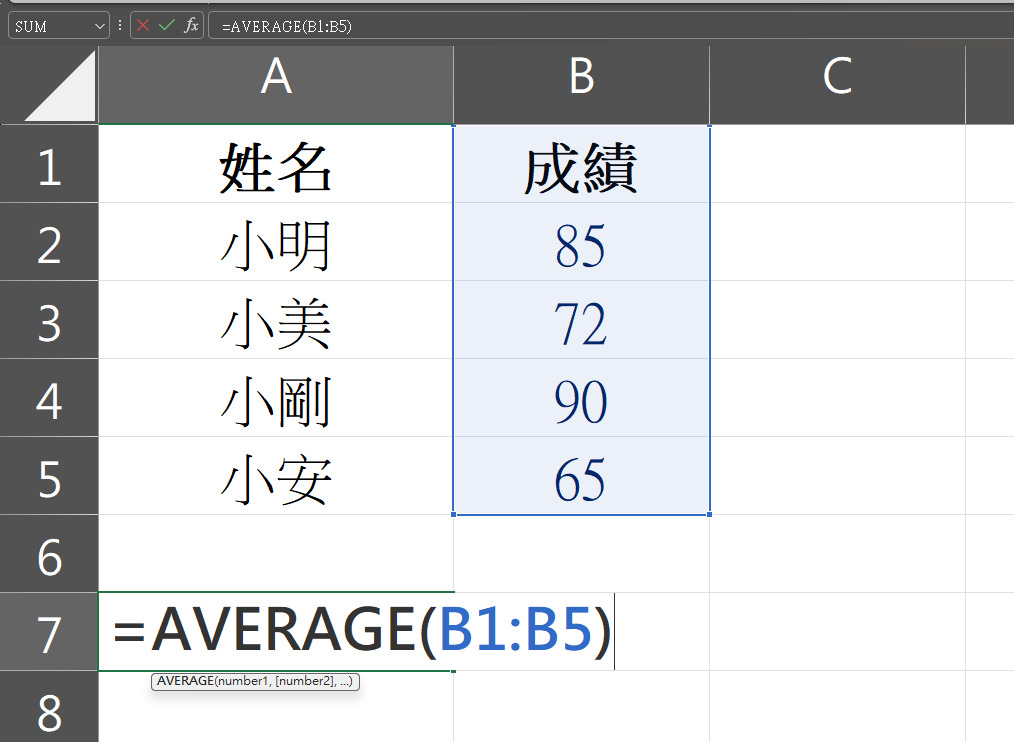Click the Select All corner triangle

59,86
